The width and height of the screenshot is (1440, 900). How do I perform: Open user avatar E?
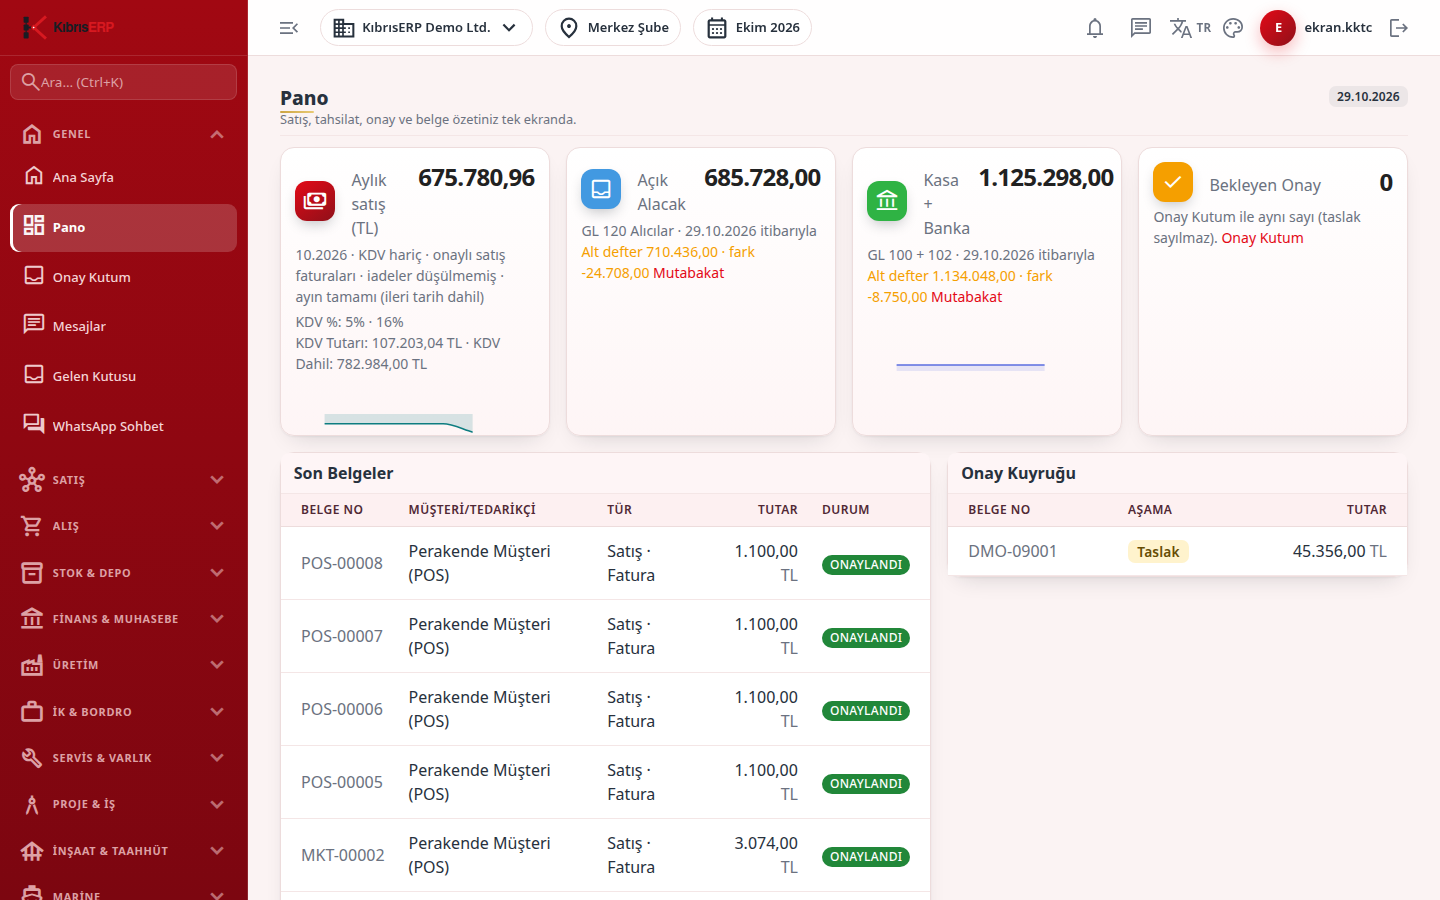coord(1278,28)
